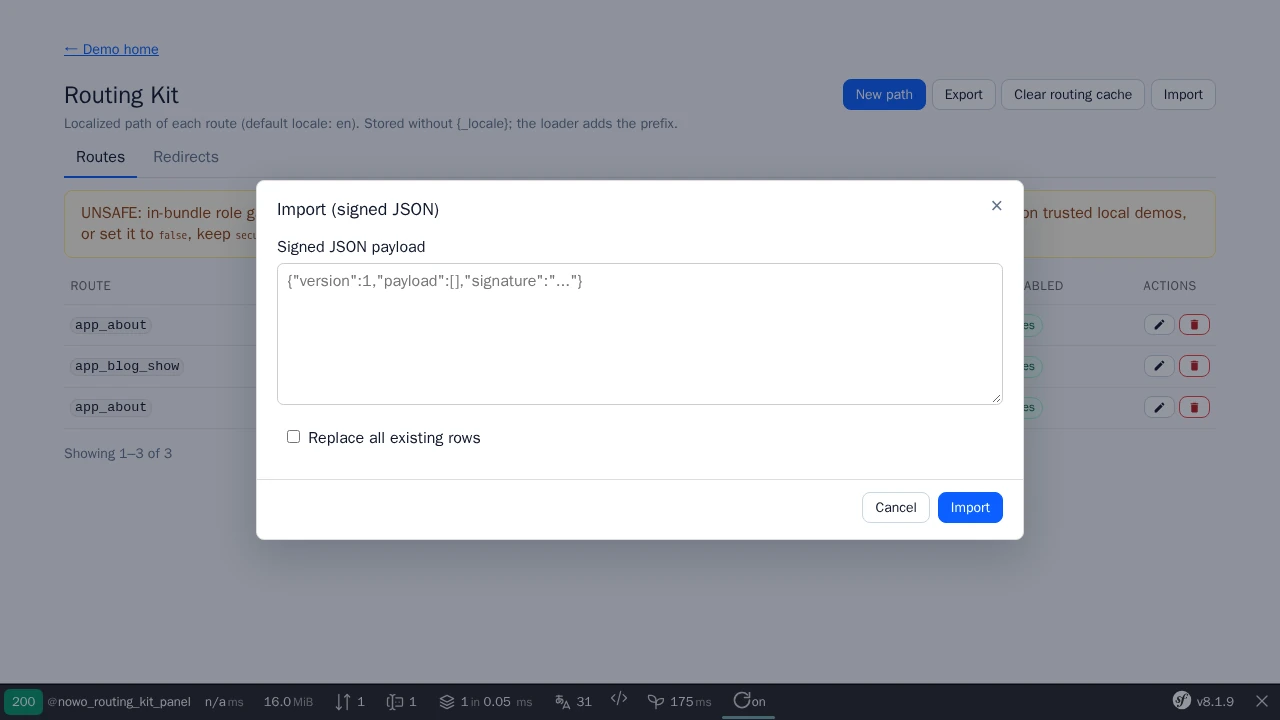This screenshot has width=1280, height=720.
Task: Open the Symfony logo icon by v8.1.9
Action: click(1181, 701)
